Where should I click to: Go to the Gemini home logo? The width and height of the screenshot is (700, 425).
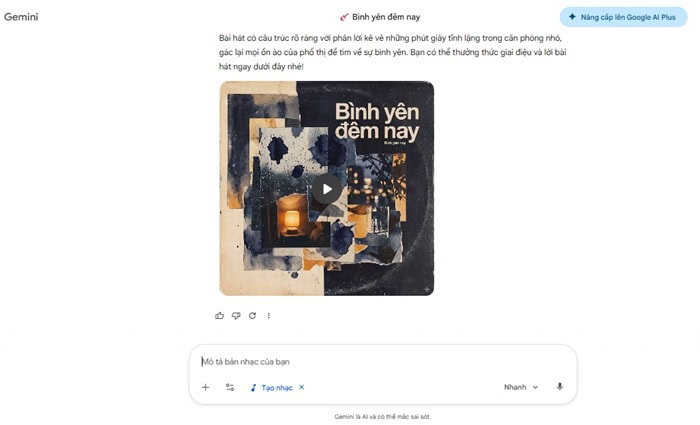(21, 17)
